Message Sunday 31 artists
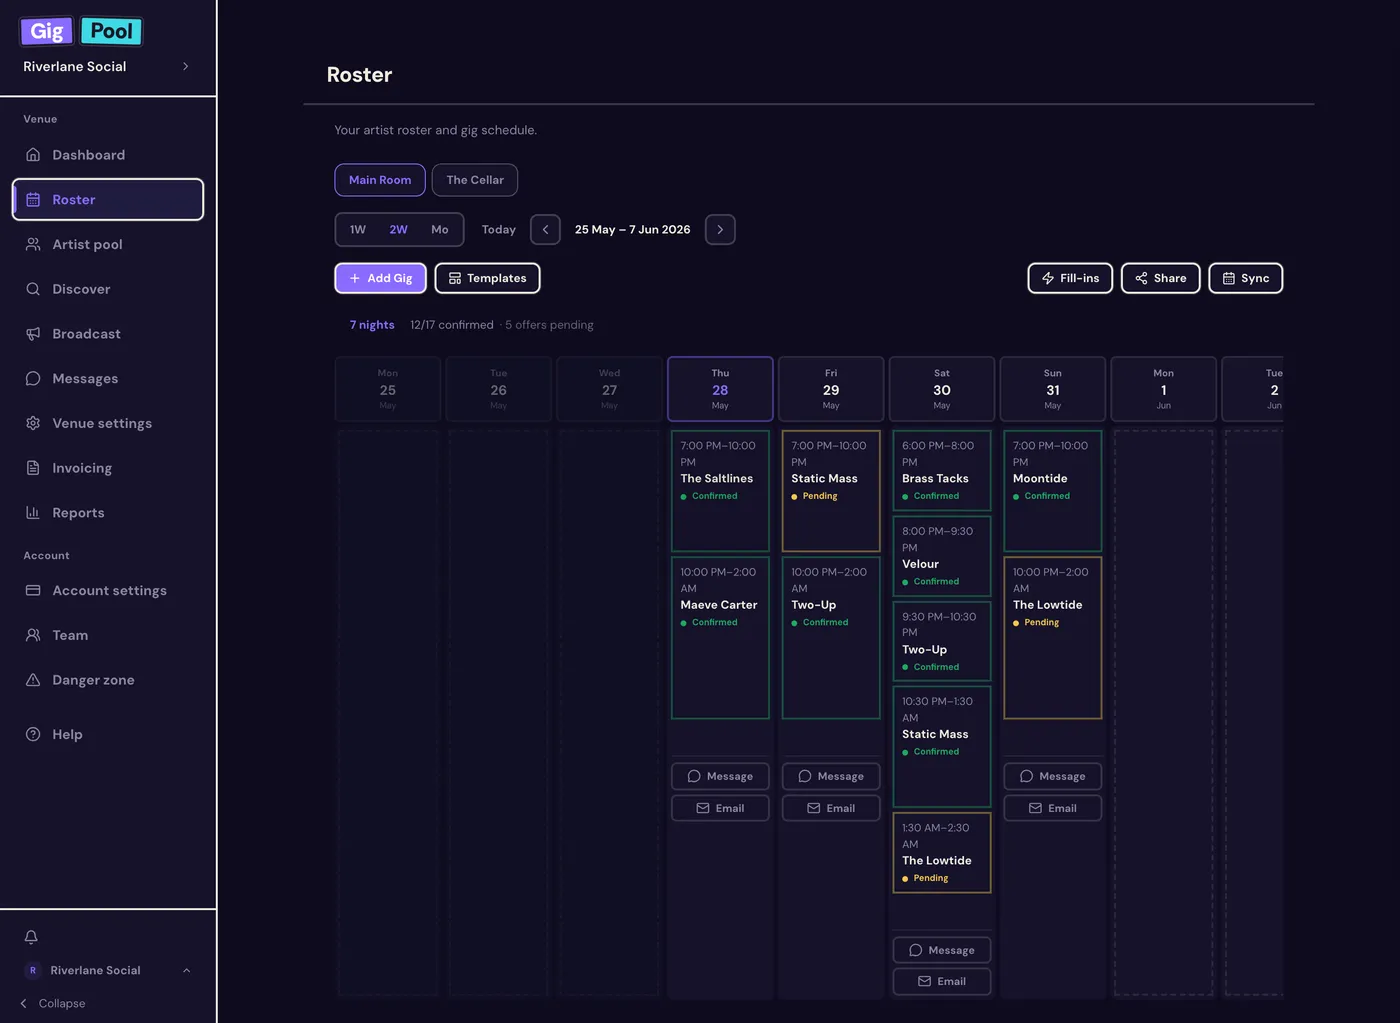Image resolution: width=1400 pixels, height=1023 pixels. point(1053,776)
